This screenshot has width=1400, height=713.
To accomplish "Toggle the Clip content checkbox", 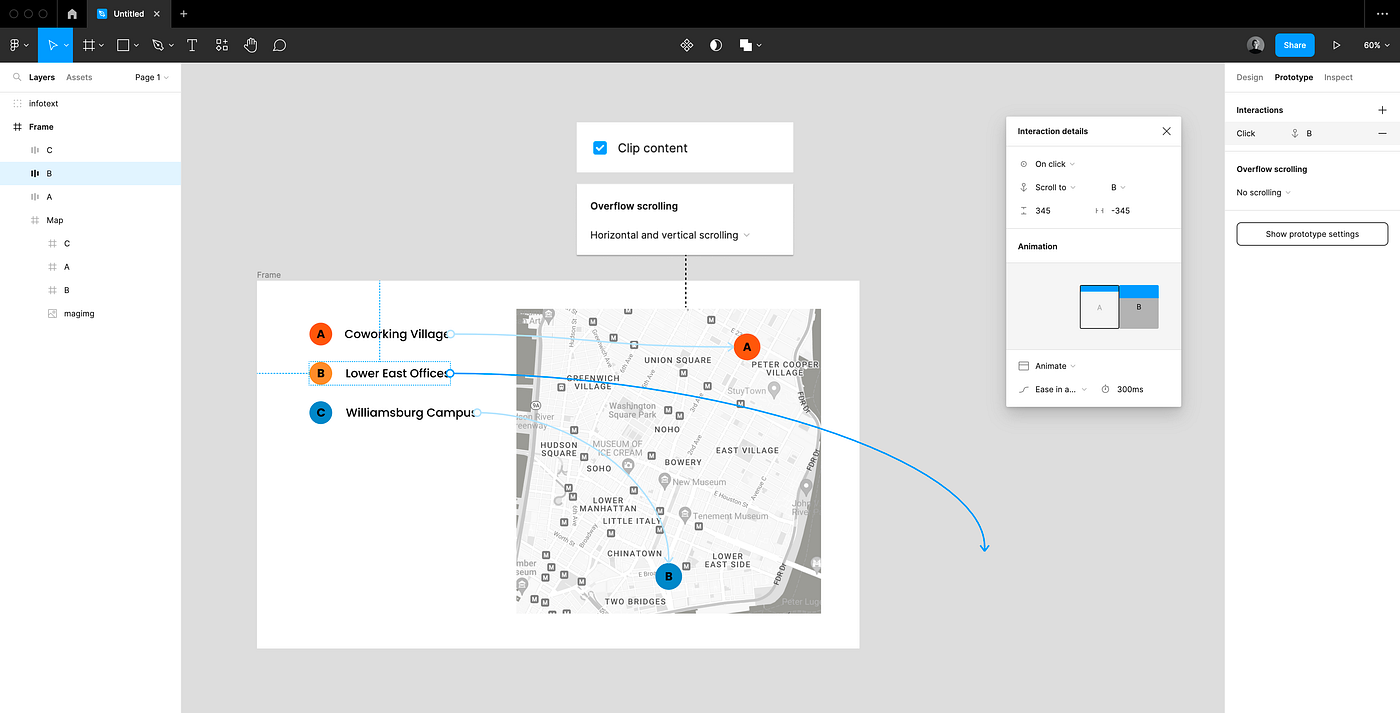I will click(x=600, y=148).
